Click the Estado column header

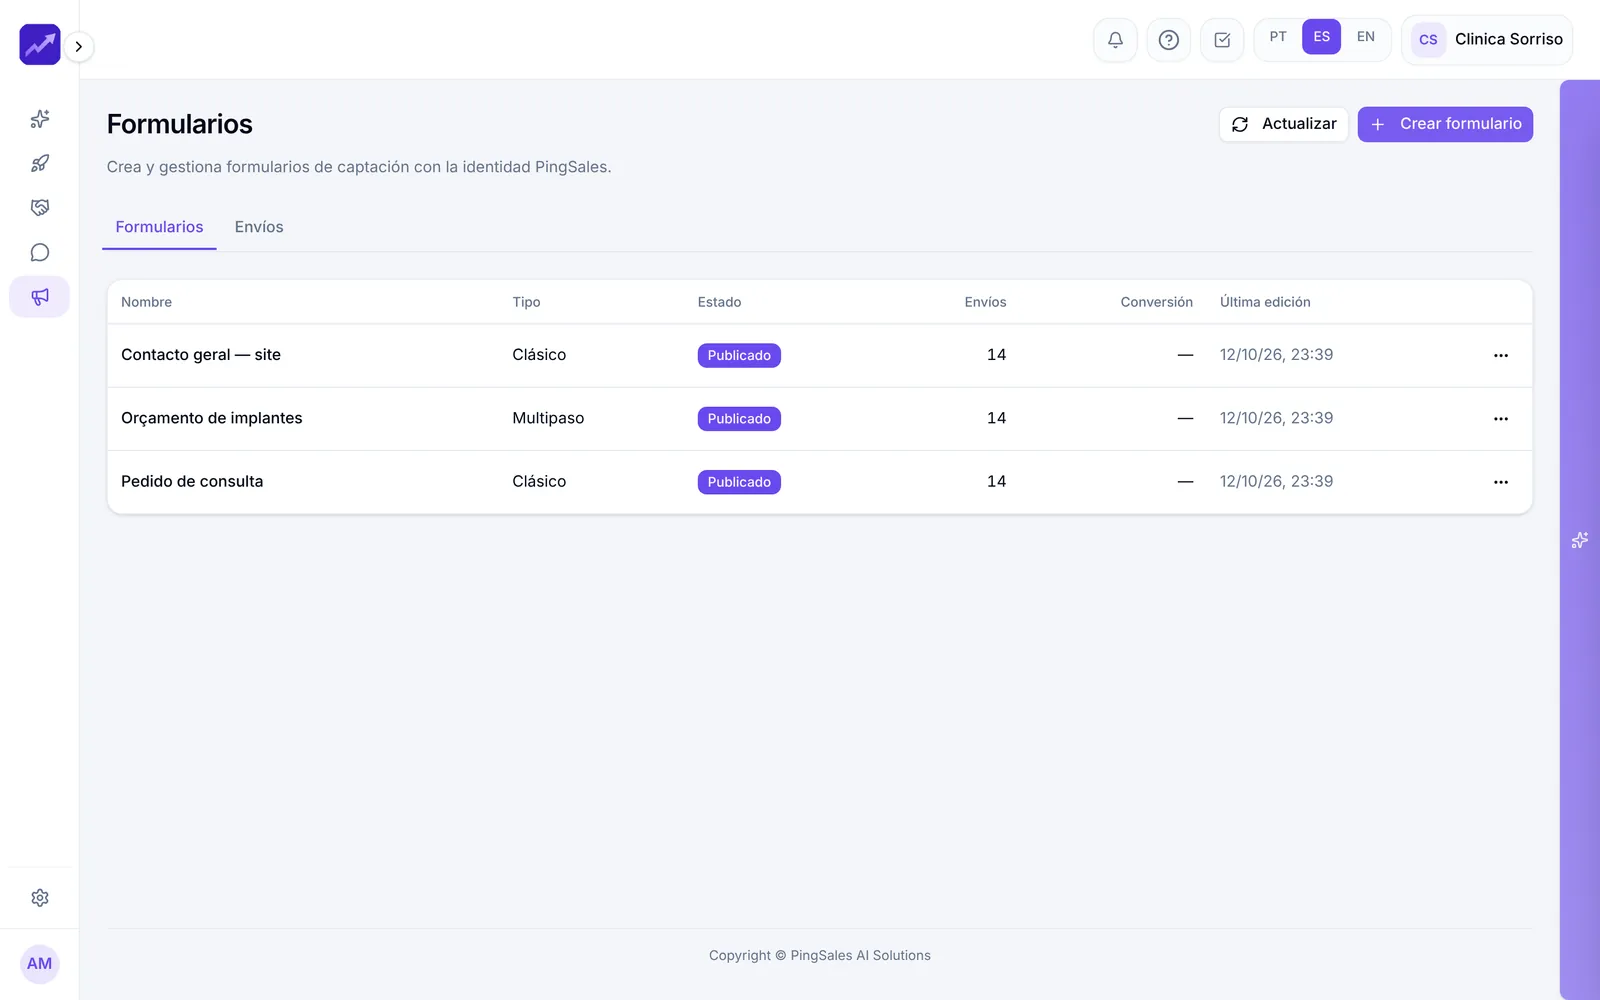pos(719,302)
